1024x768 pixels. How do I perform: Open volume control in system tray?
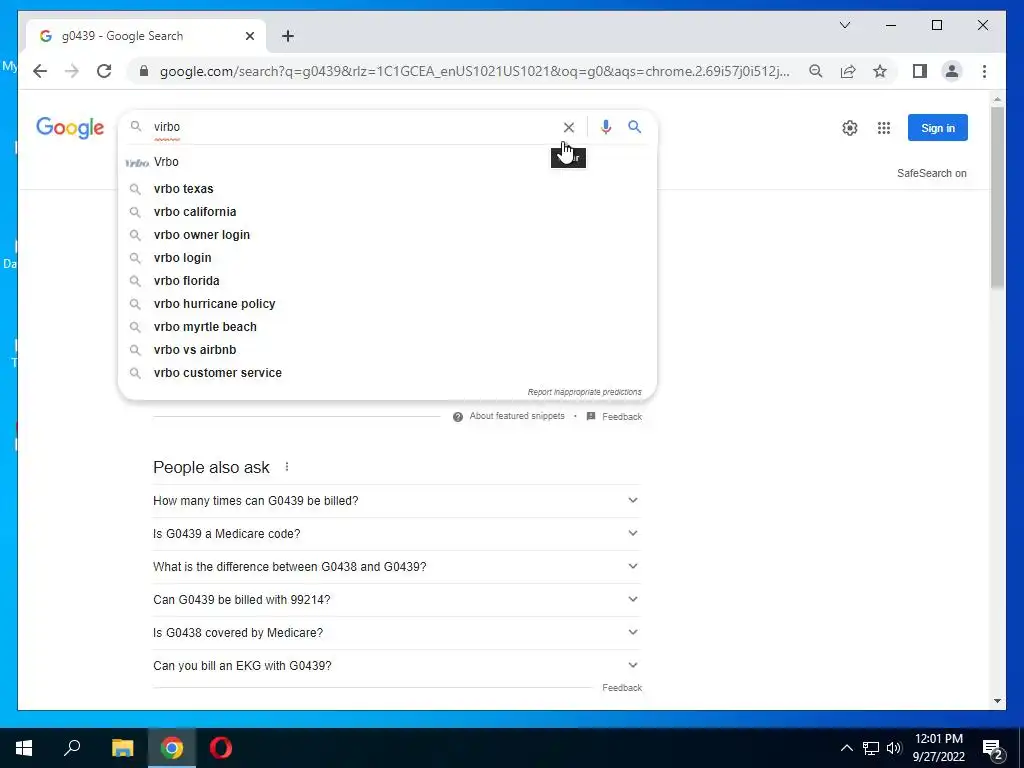[894, 748]
